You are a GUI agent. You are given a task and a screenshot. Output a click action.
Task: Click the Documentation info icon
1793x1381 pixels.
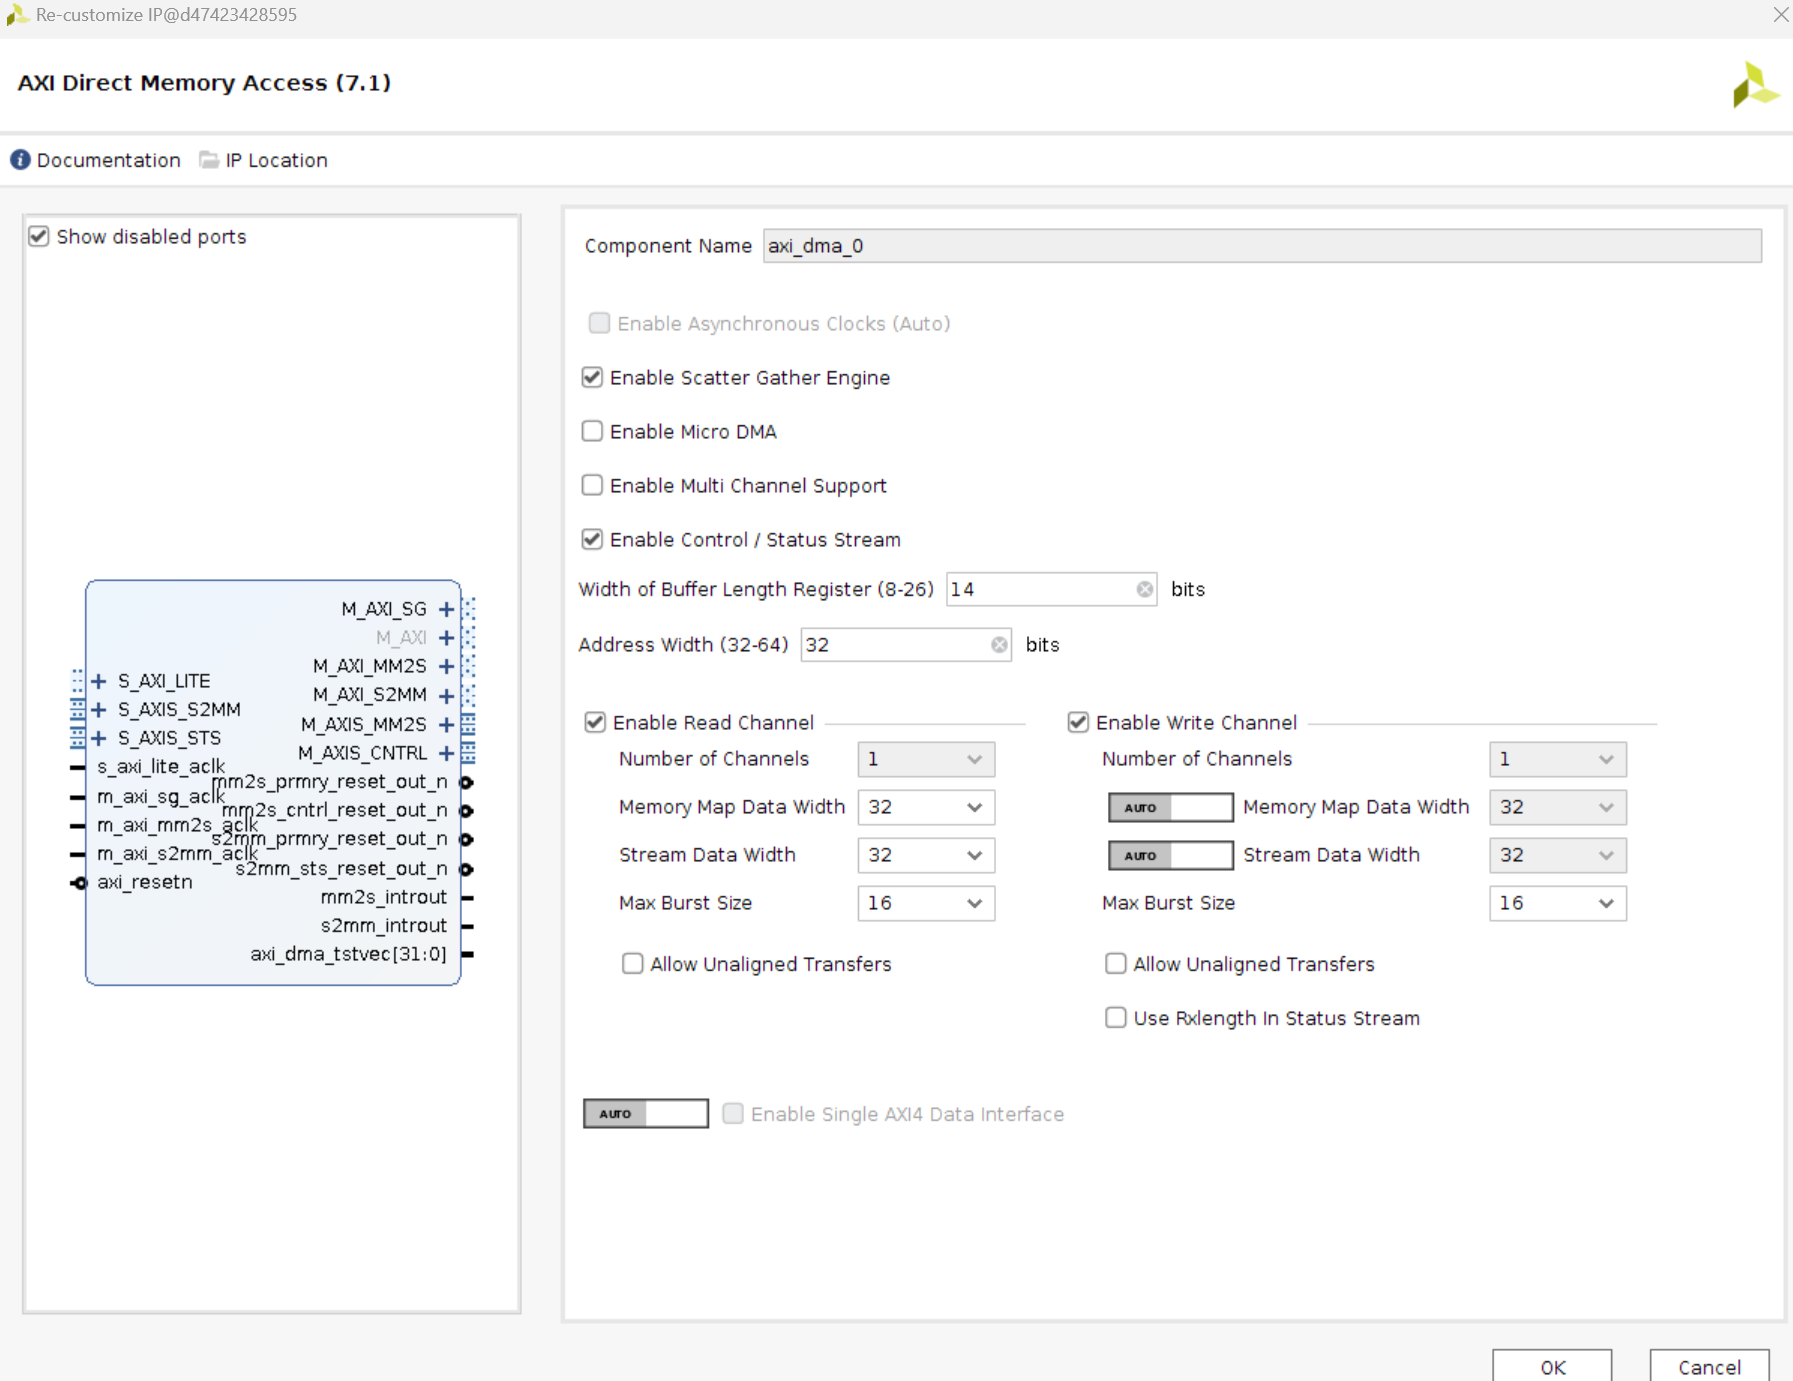coord(20,160)
